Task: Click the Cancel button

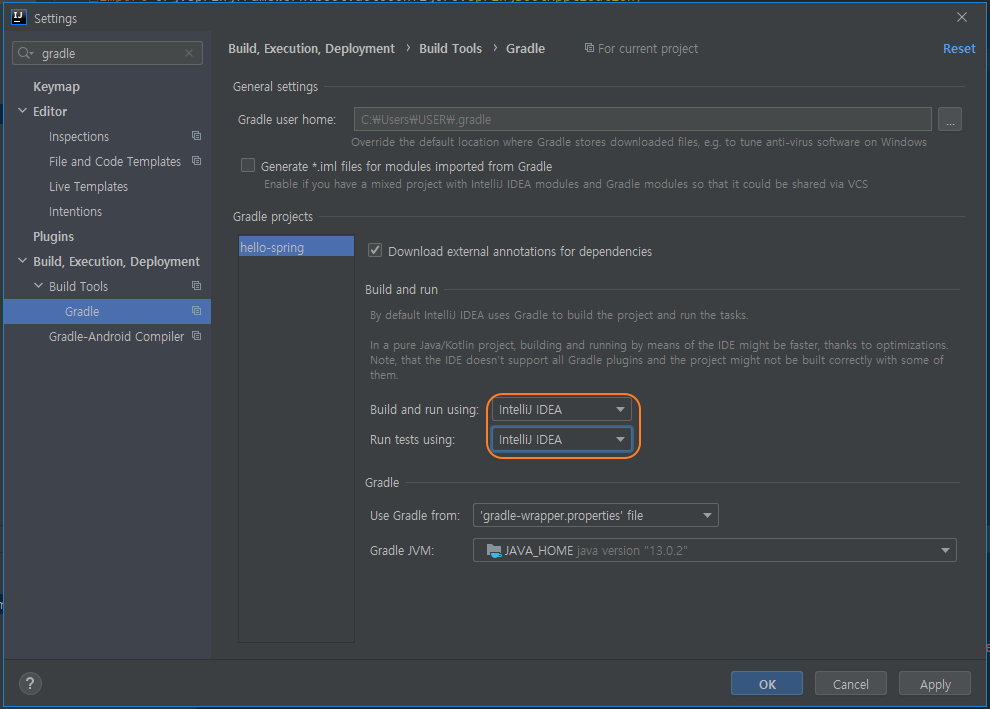Action: point(850,684)
